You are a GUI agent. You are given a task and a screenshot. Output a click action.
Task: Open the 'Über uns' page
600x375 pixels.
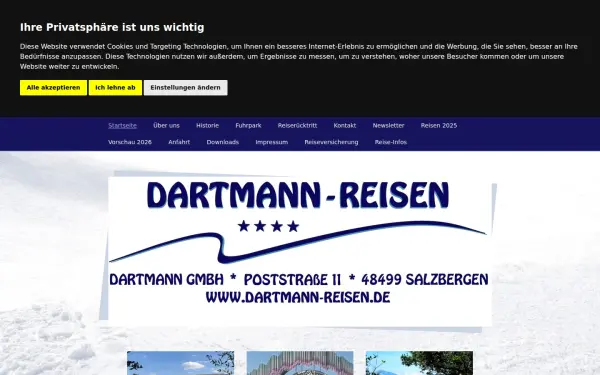166,126
